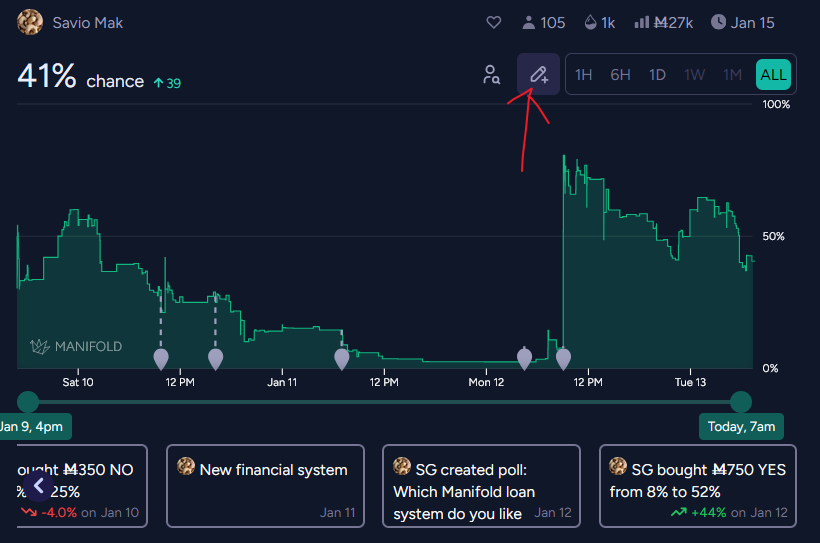Select the 1H time range
The width and height of the screenshot is (820, 543).
click(x=584, y=74)
